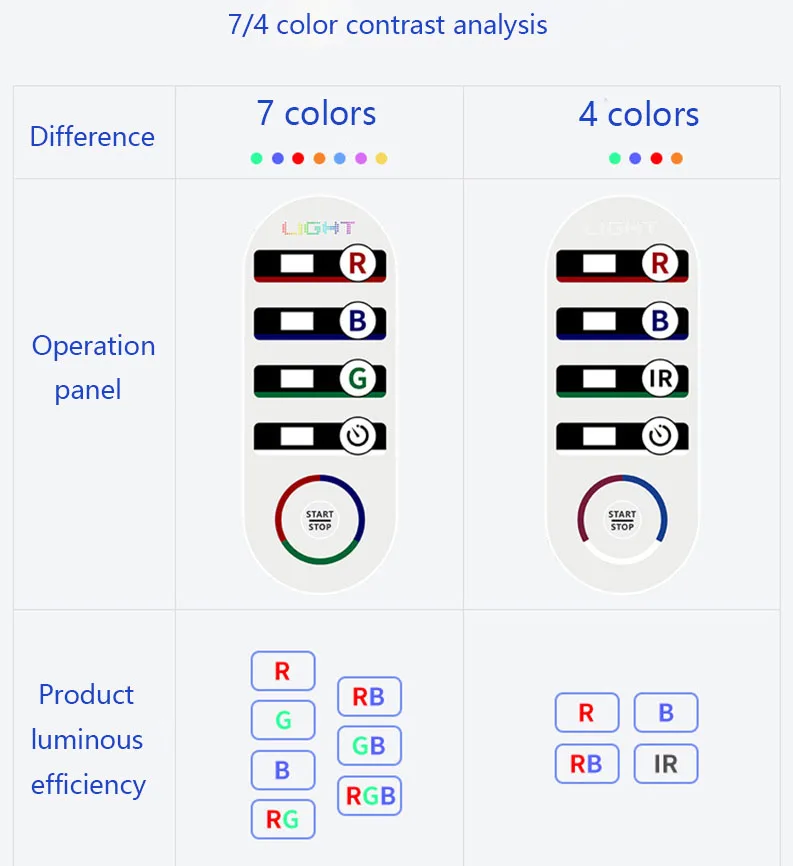Click the red dot under 7 colors

(x=298, y=158)
